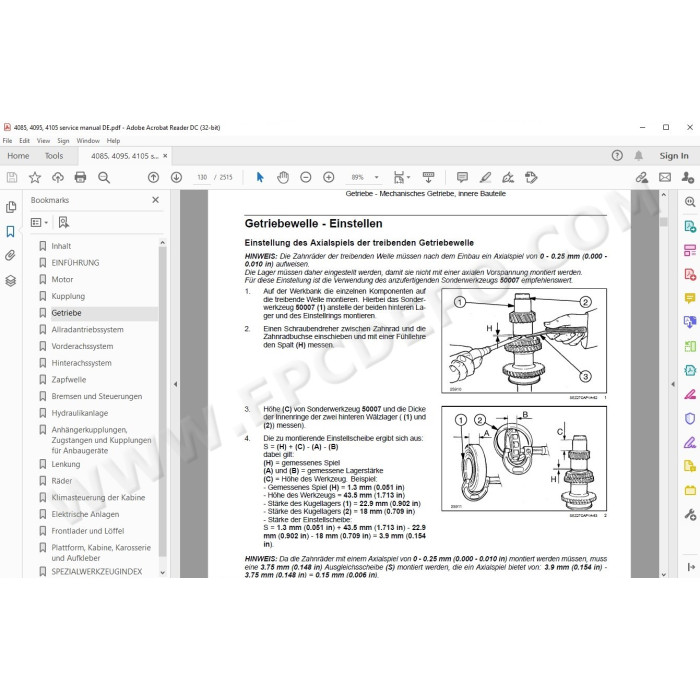Screen dimensions: 700x700
Task: Open bookmark options menu dropdown
Action: click(x=39, y=222)
